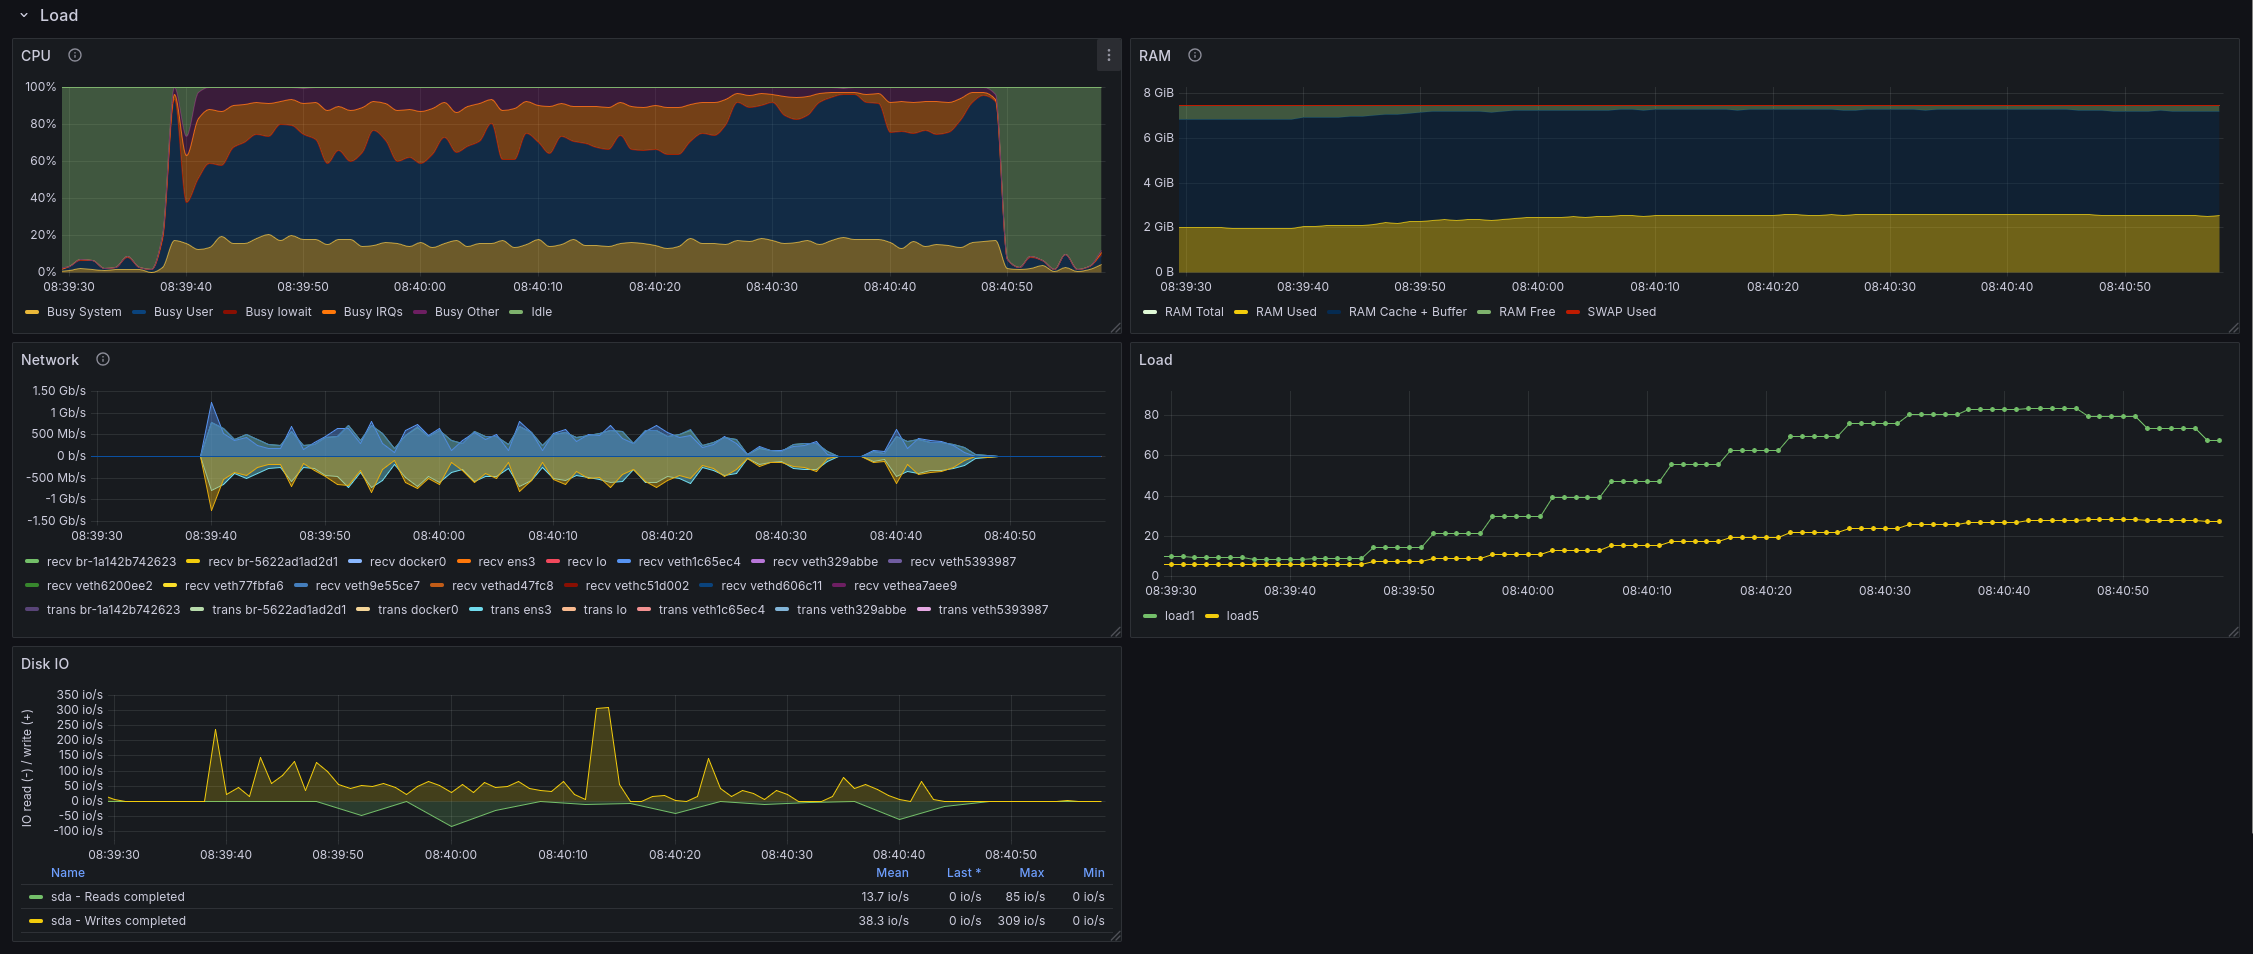Toggle the RAM Used series label
Viewport: 2253px width, 954px height.
pyautogui.click(x=1286, y=312)
